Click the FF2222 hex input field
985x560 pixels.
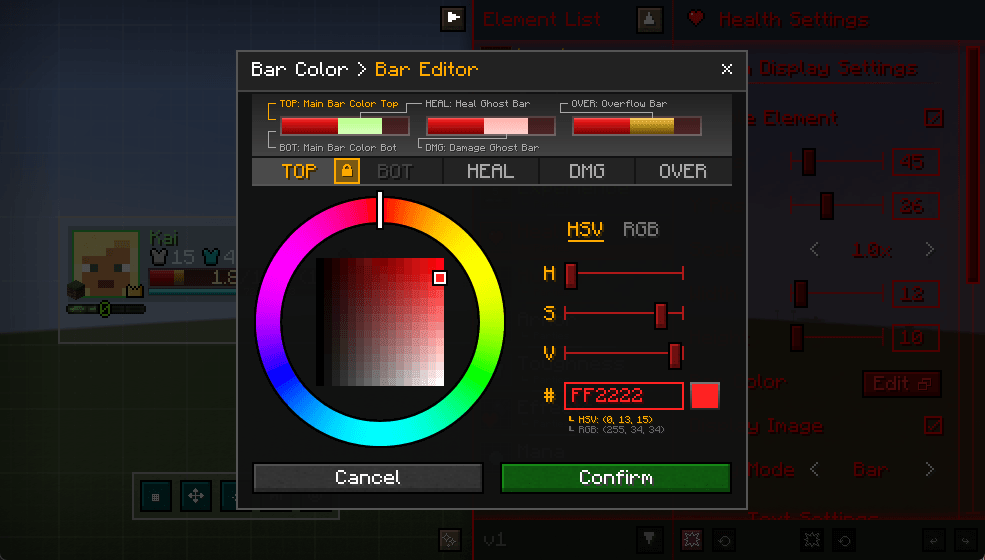point(623,395)
